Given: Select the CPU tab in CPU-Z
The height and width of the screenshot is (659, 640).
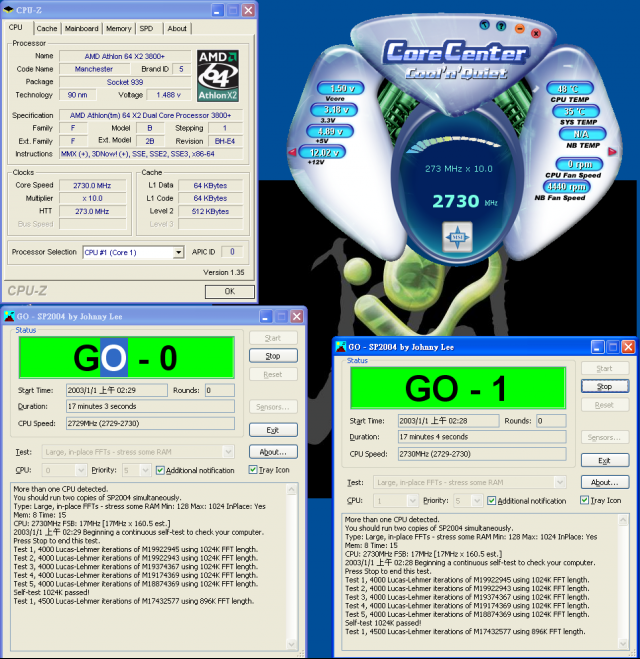Looking at the screenshot, I should [16, 27].
